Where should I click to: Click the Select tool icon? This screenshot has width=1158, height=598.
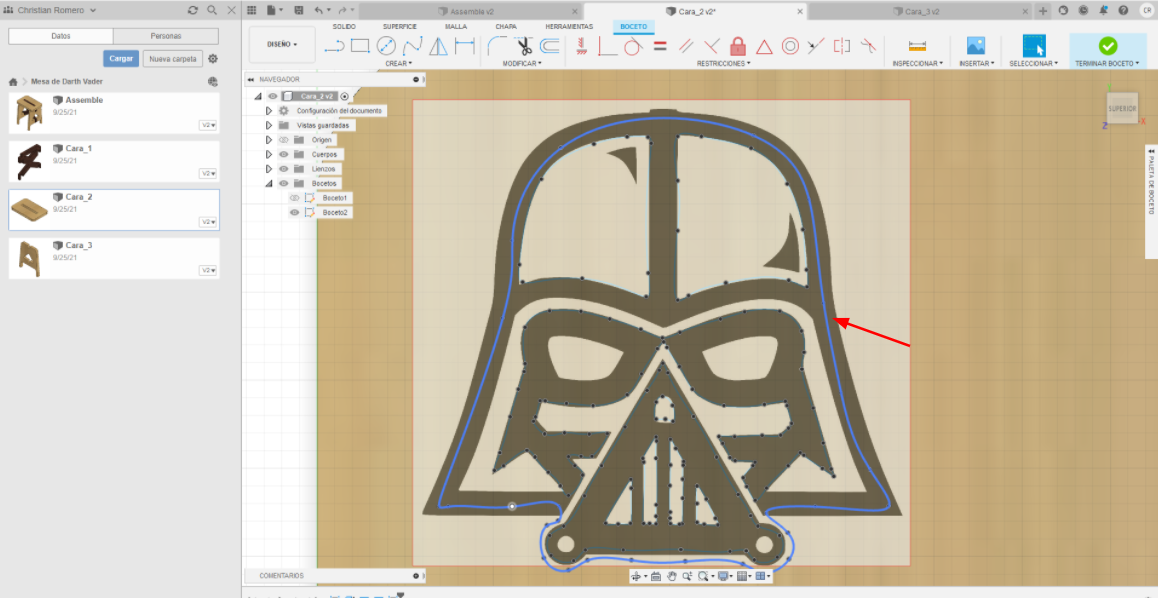1034,46
